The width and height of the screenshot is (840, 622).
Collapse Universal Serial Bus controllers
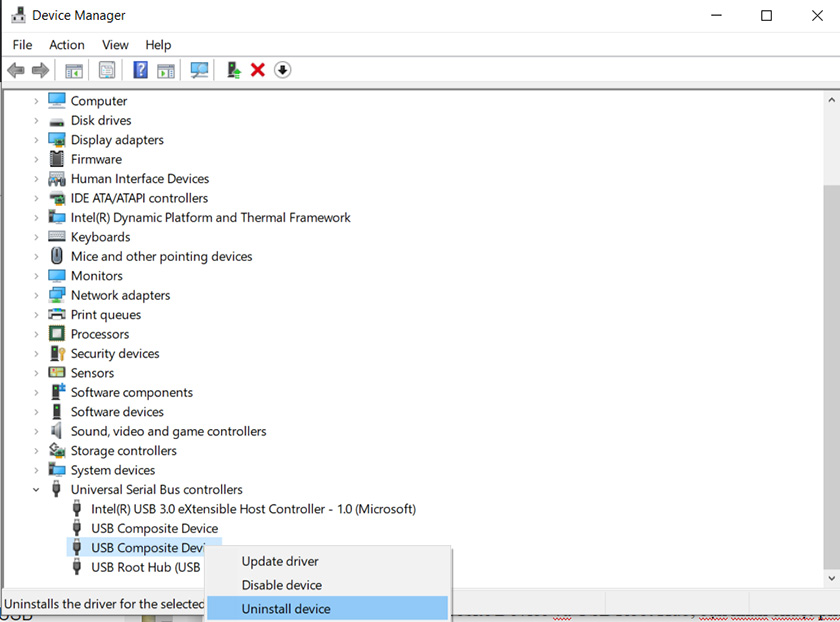tap(36, 490)
